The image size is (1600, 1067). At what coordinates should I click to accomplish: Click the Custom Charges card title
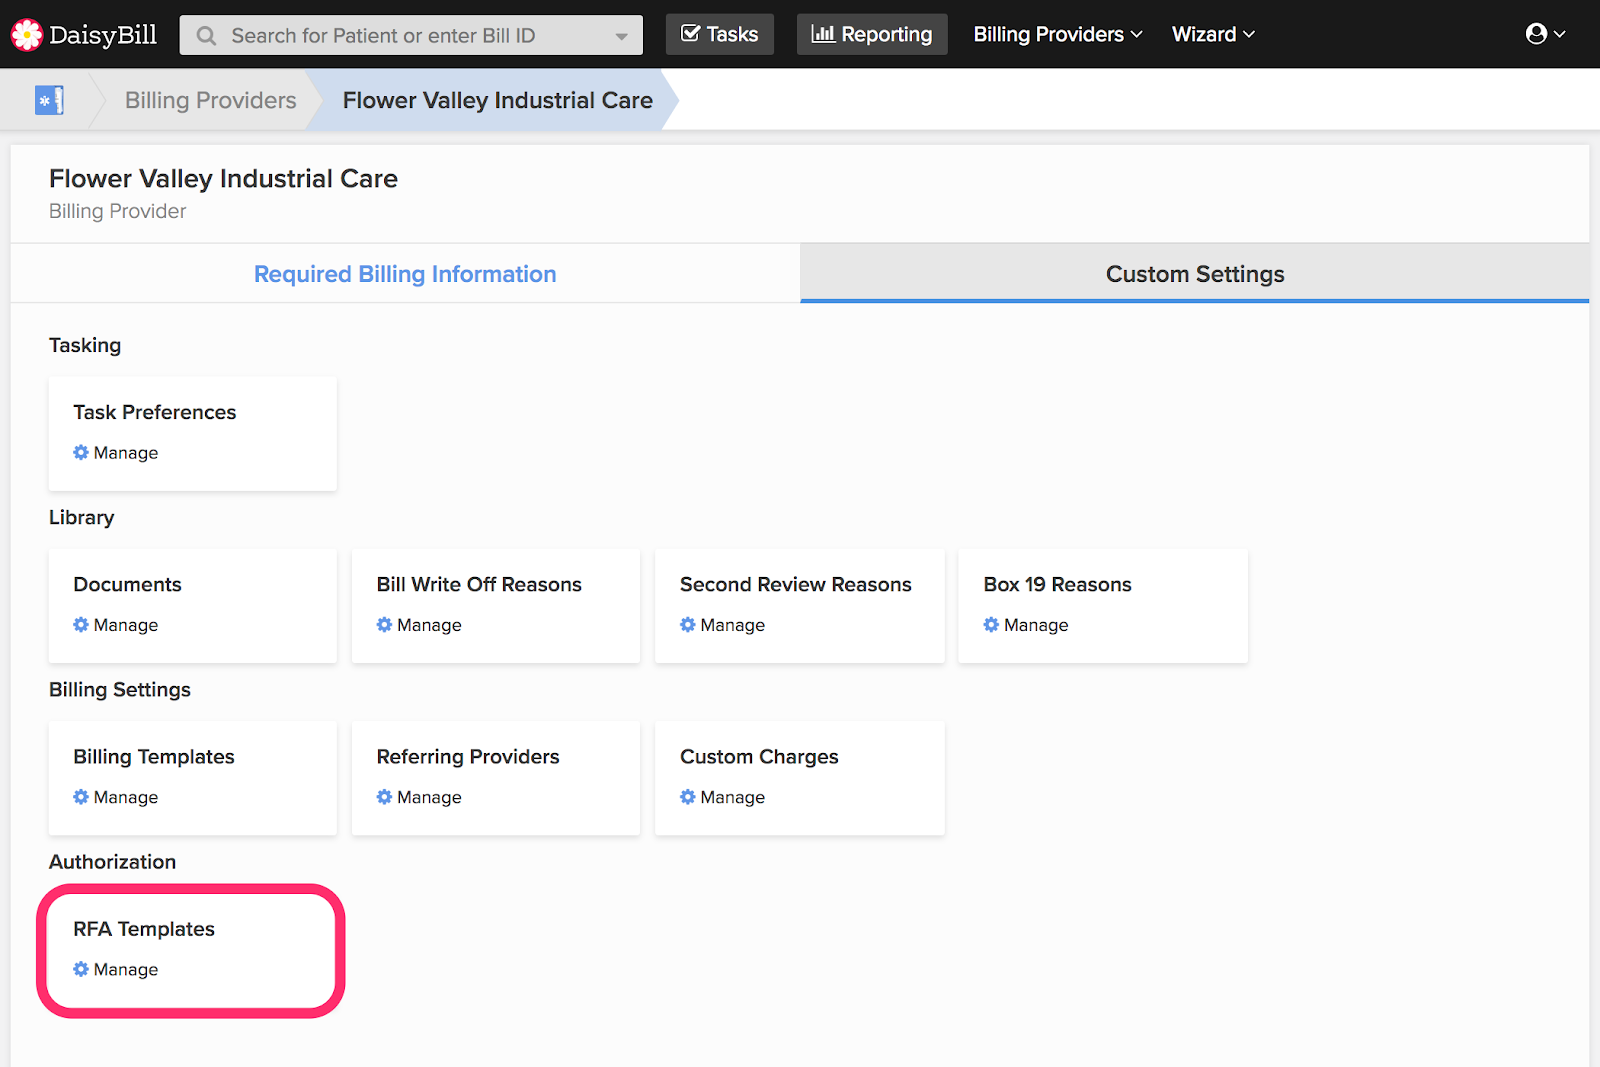tap(759, 757)
